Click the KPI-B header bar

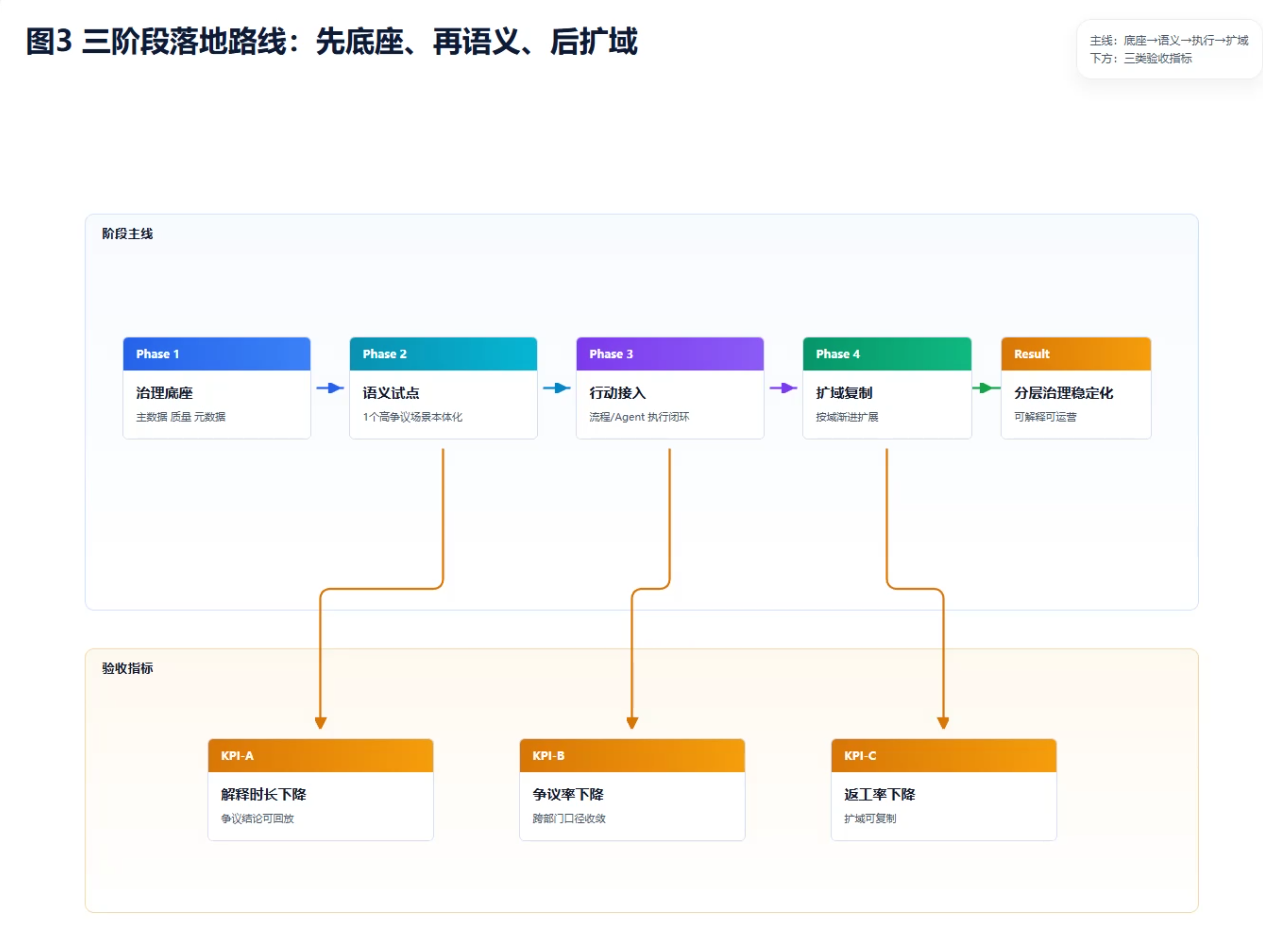coord(632,756)
